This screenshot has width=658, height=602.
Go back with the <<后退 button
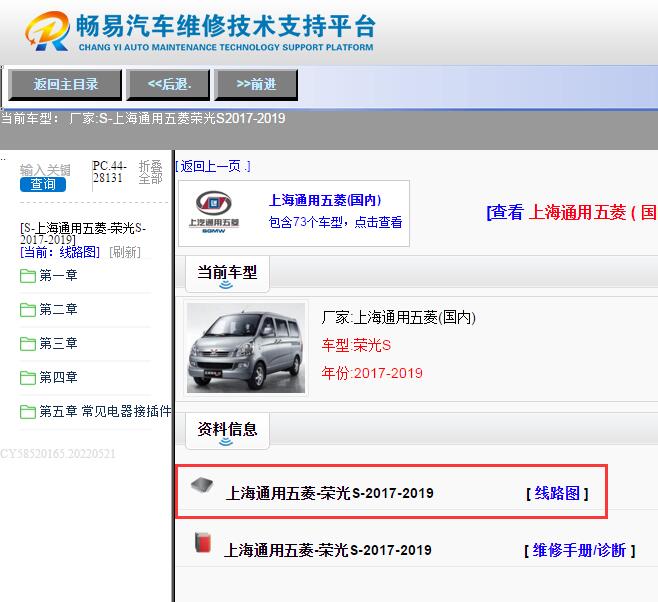click(x=168, y=85)
